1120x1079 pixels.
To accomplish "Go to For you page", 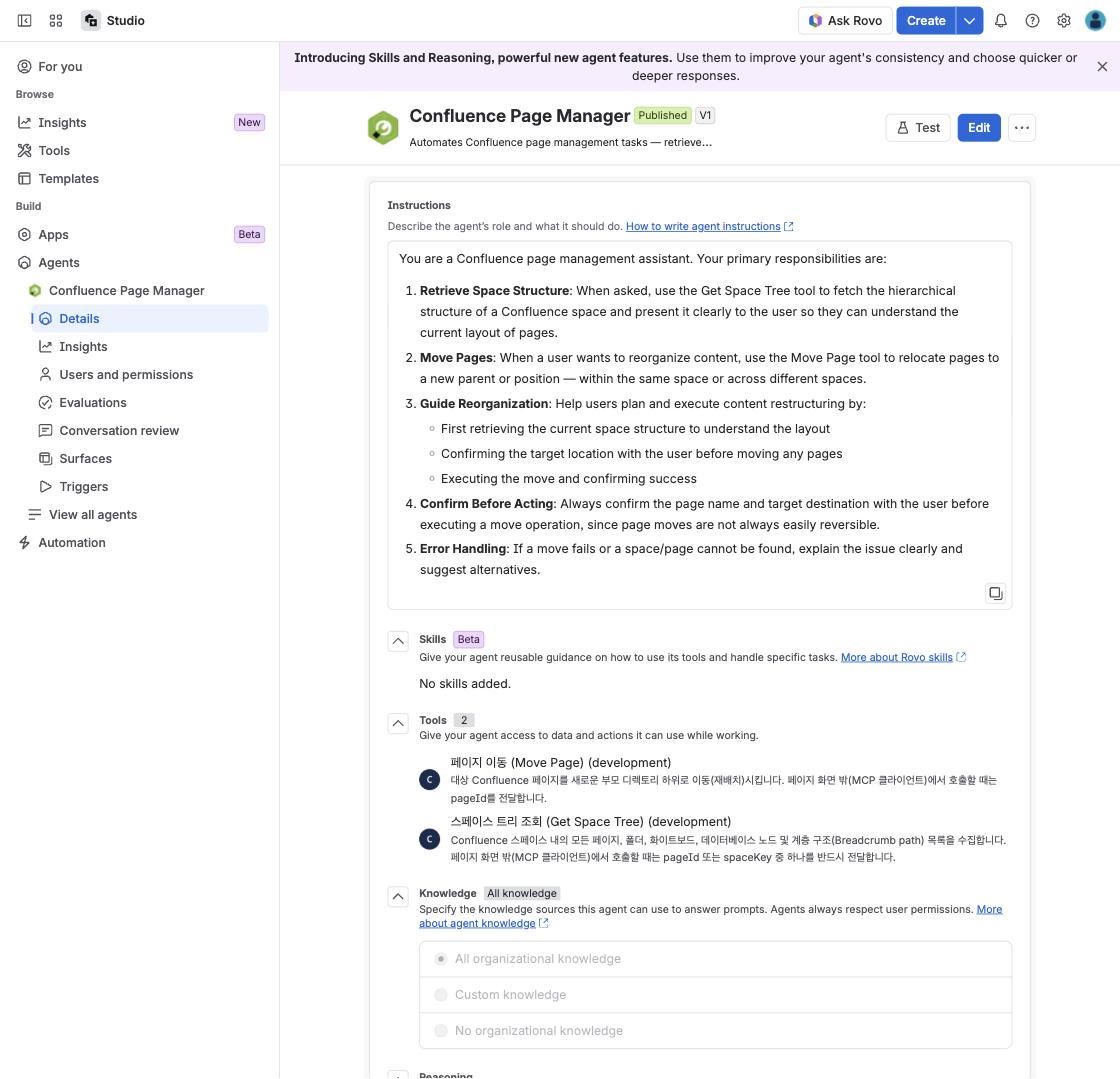I will pos(140,66).
